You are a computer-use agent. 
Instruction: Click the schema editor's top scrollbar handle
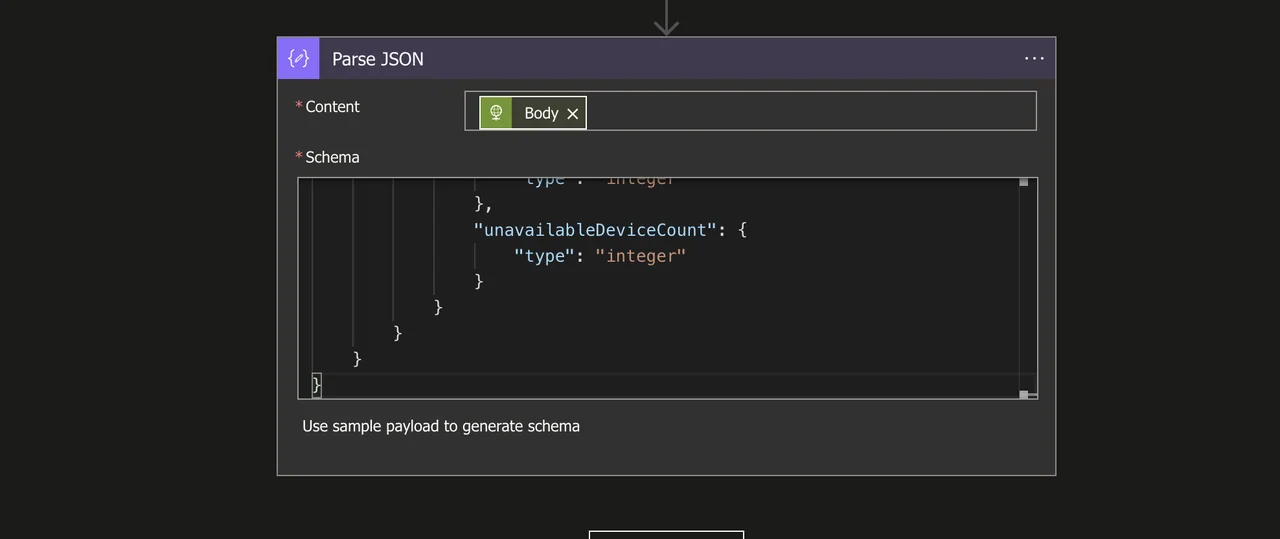1023,182
